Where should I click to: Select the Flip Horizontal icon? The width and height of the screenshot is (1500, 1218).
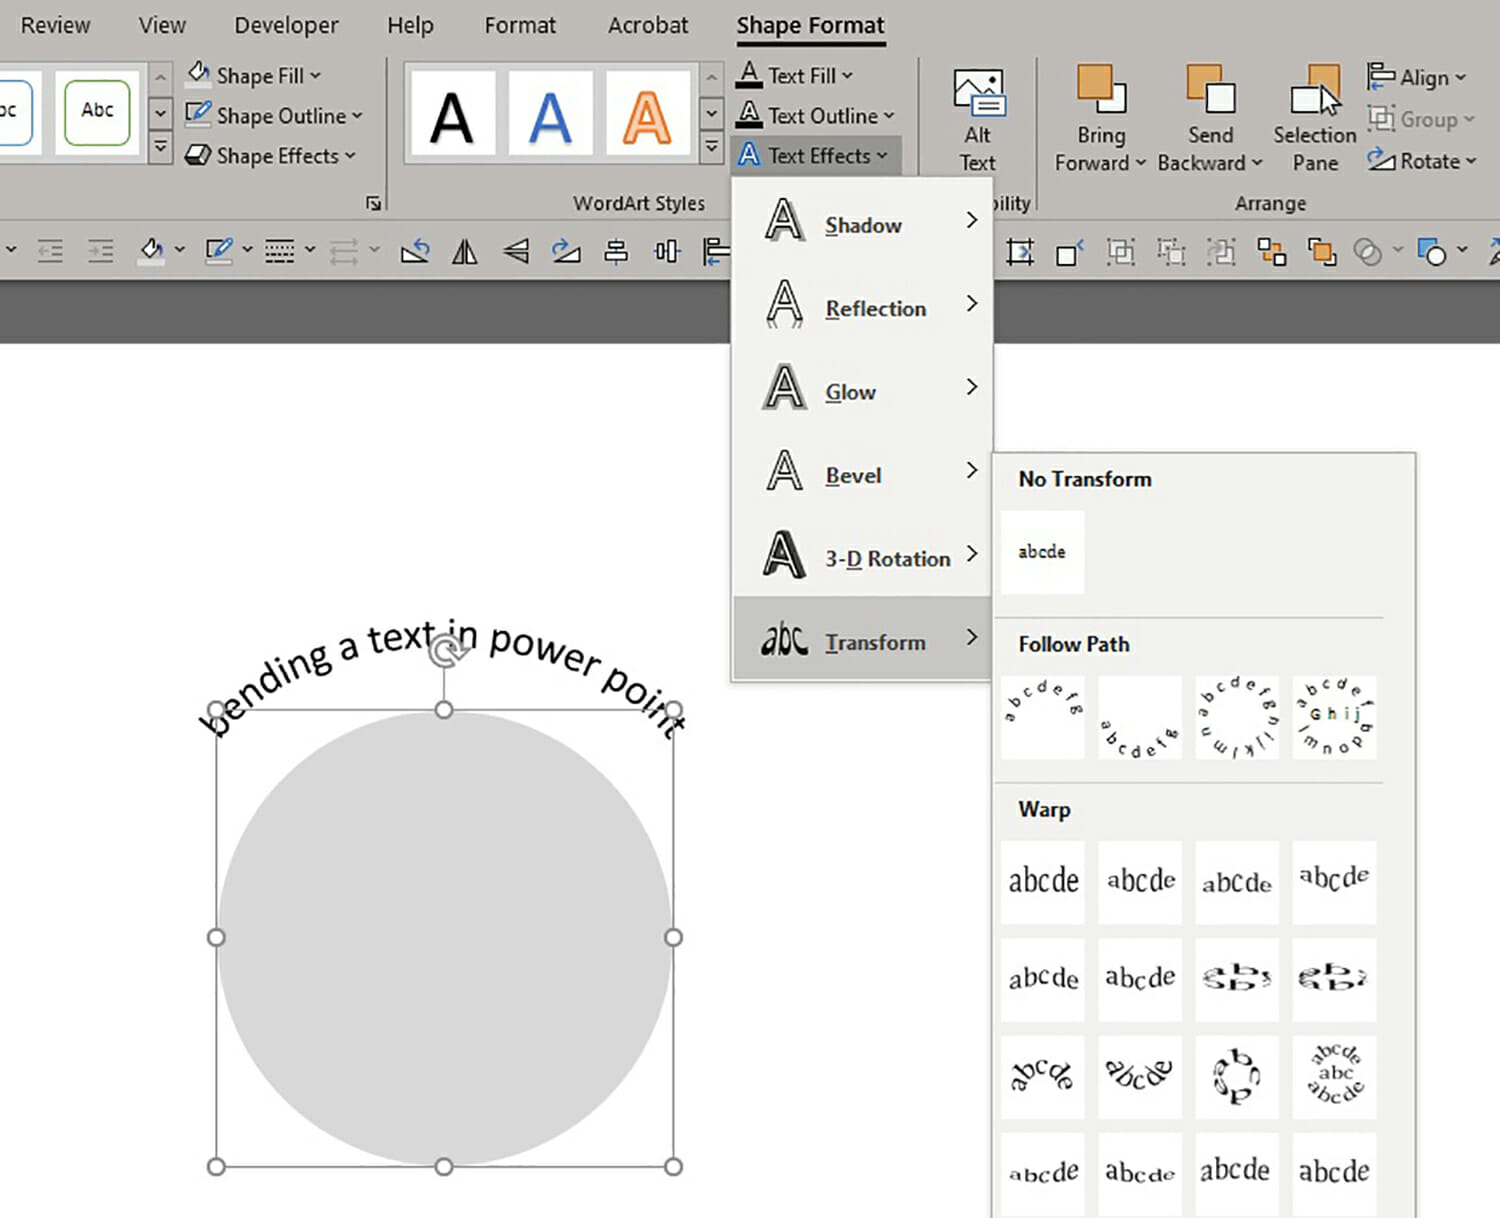tap(465, 251)
